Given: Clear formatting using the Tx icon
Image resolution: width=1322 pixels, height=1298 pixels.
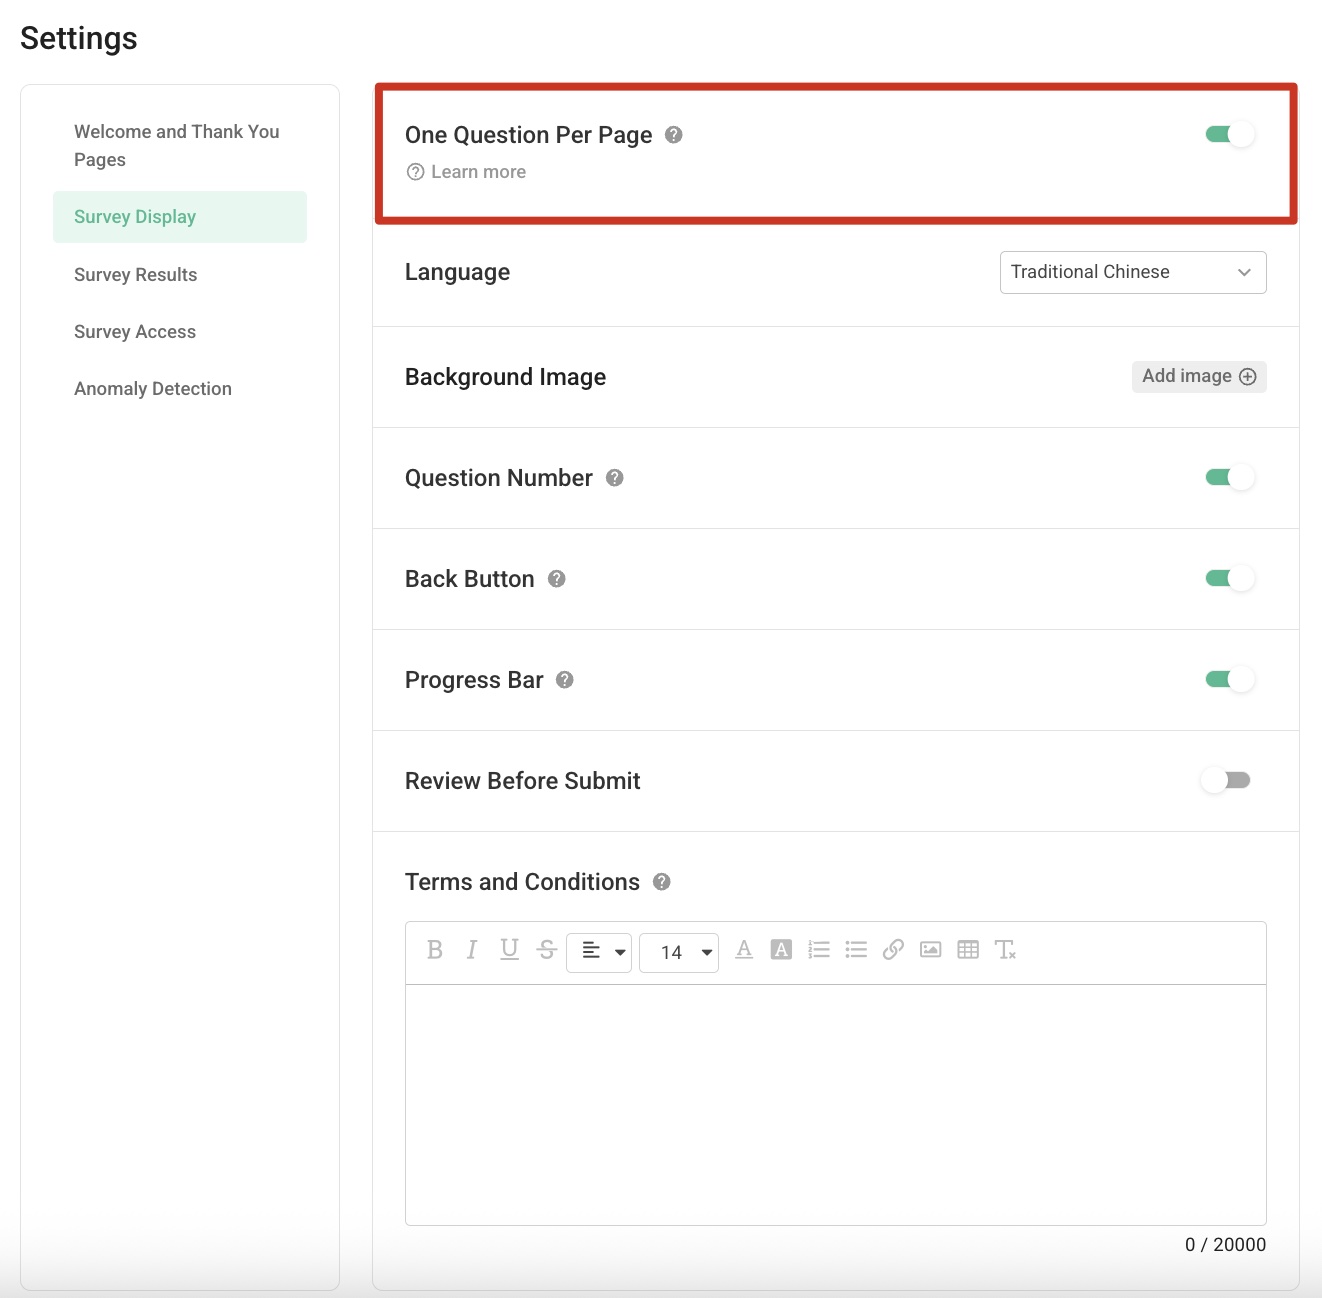Looking at the screenshot, I should [1006, 950].
